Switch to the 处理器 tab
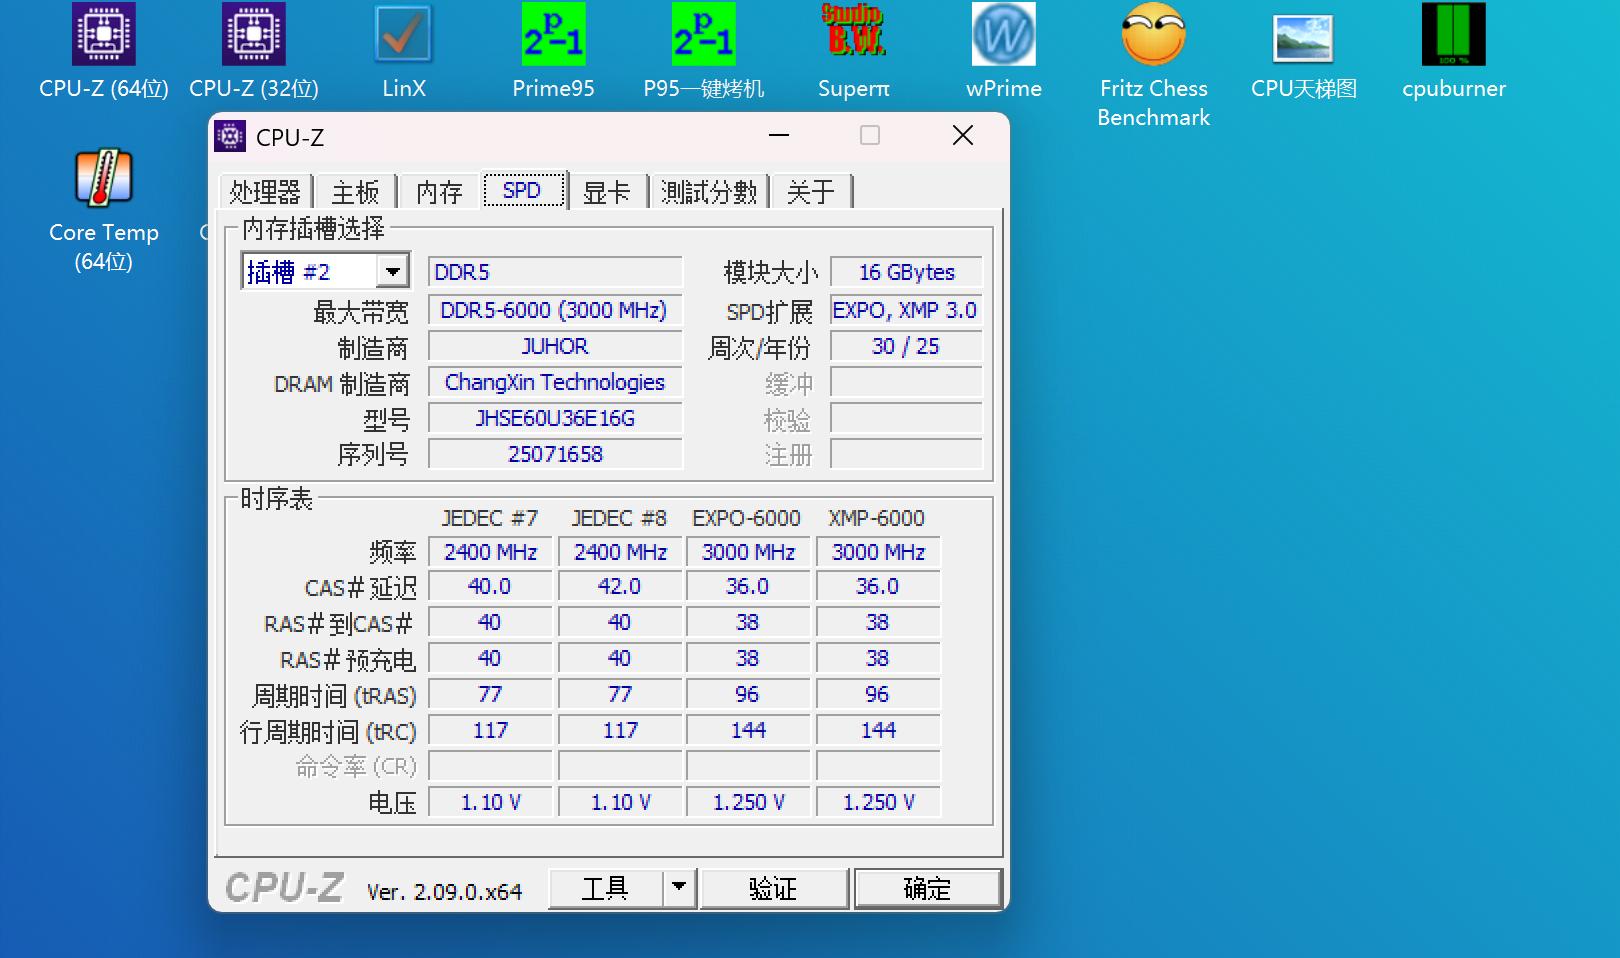The width and height of the screenshot is (1620, 958). pyautogui.click(x=265, y=191)
